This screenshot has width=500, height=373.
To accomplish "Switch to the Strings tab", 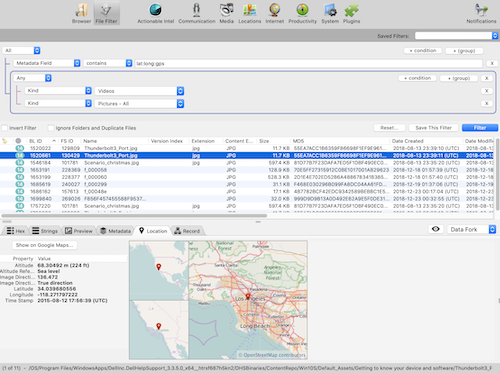I will tap(45, 231).
